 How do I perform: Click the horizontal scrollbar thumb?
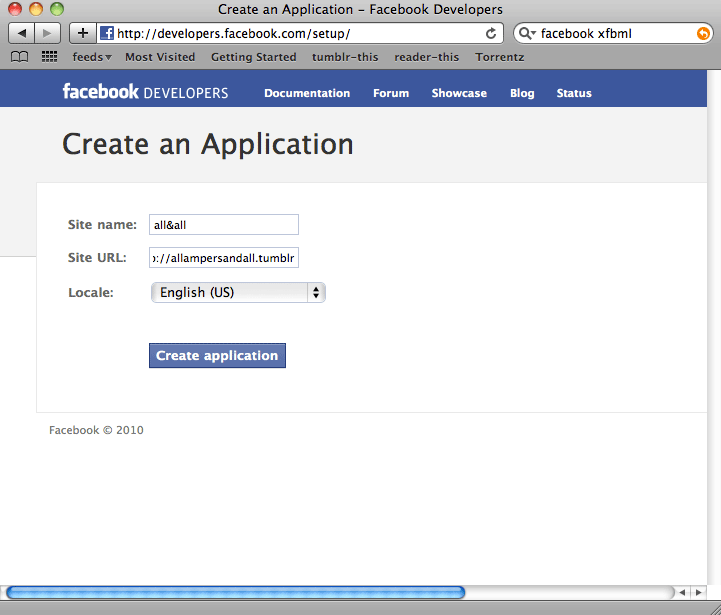pos(236,592)
